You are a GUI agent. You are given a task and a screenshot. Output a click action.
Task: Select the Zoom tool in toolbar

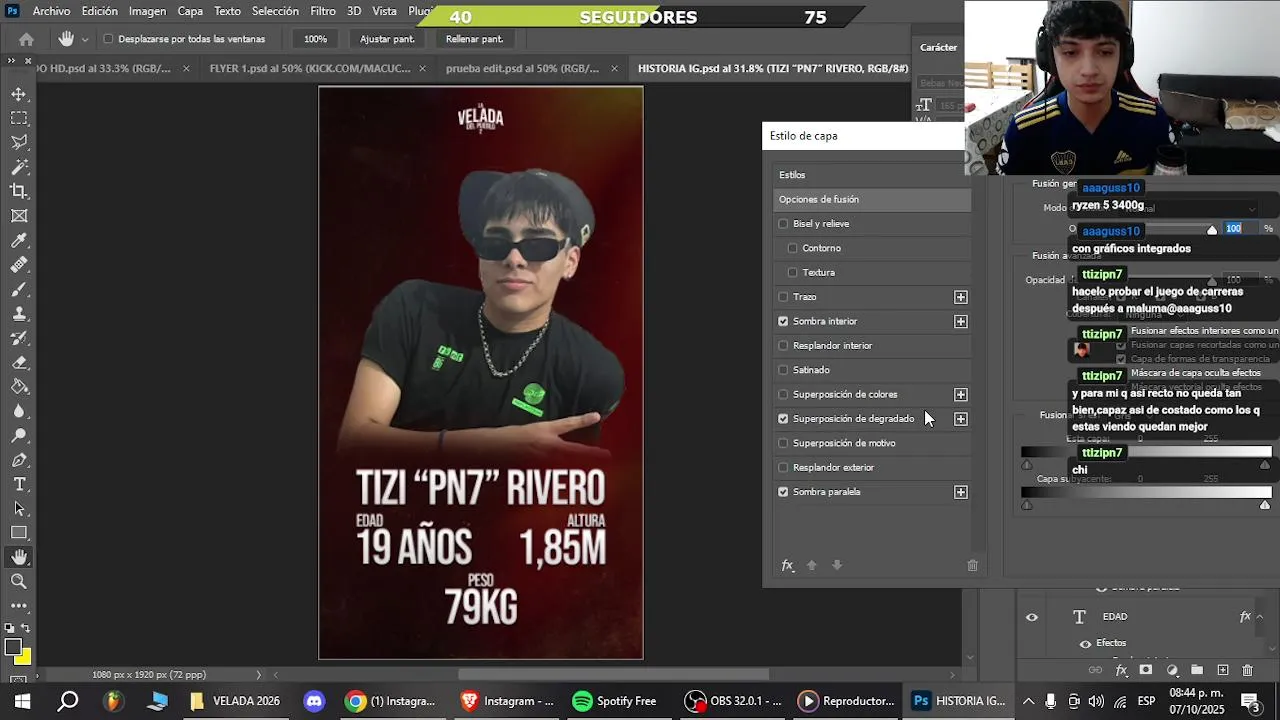(19, 581)
